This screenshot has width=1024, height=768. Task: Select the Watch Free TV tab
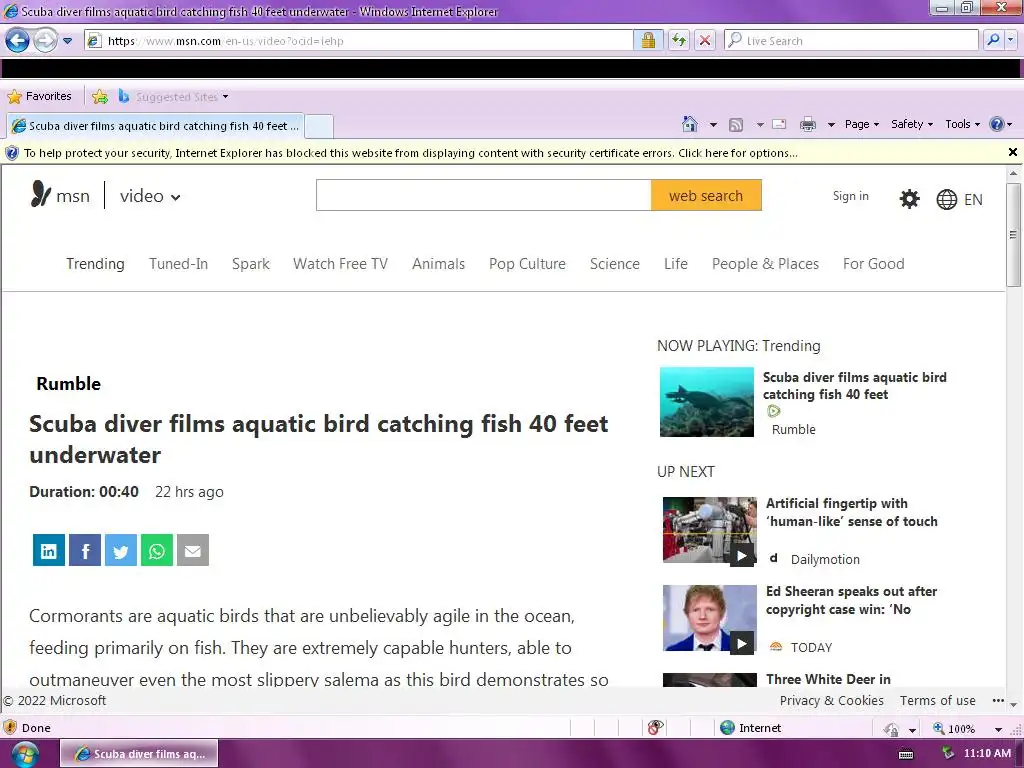(x=340, y=264)
